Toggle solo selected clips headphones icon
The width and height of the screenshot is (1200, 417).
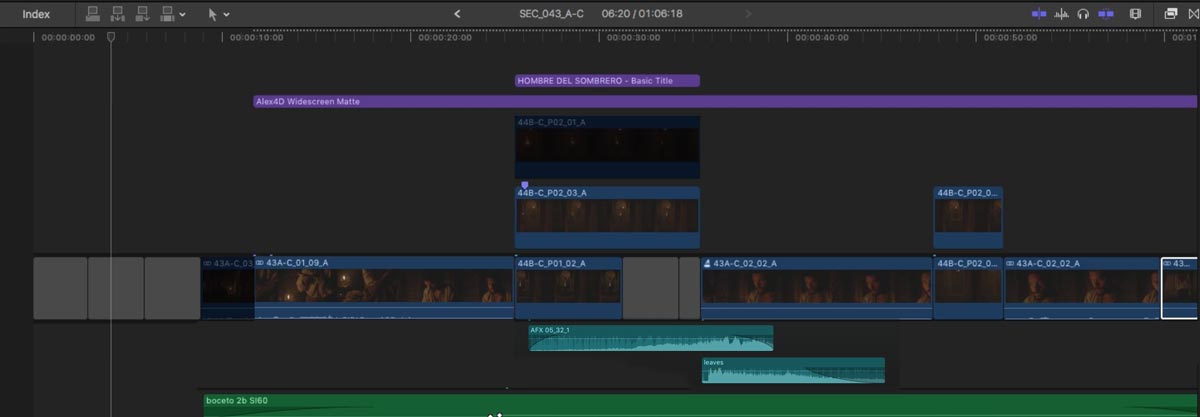point(1083,14)
